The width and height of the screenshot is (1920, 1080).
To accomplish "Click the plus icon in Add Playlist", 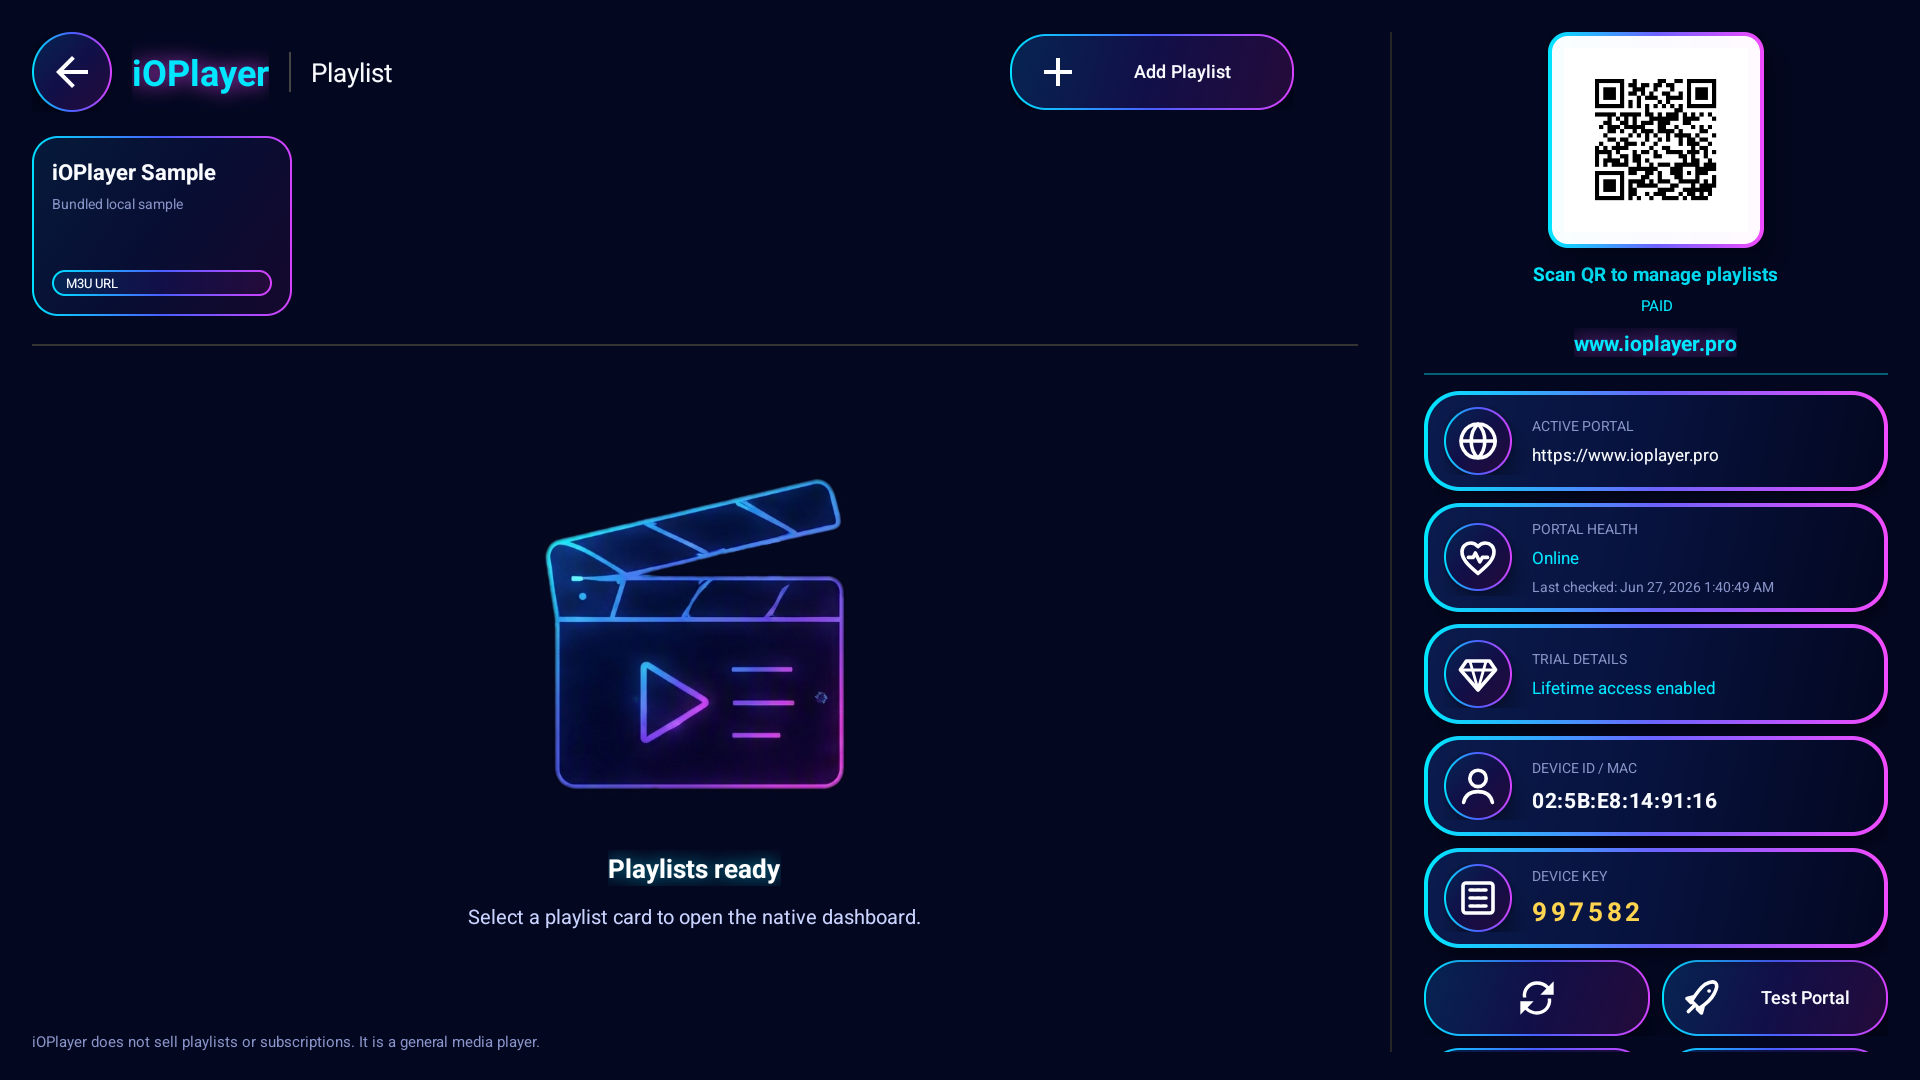I will click(1057, 72).
